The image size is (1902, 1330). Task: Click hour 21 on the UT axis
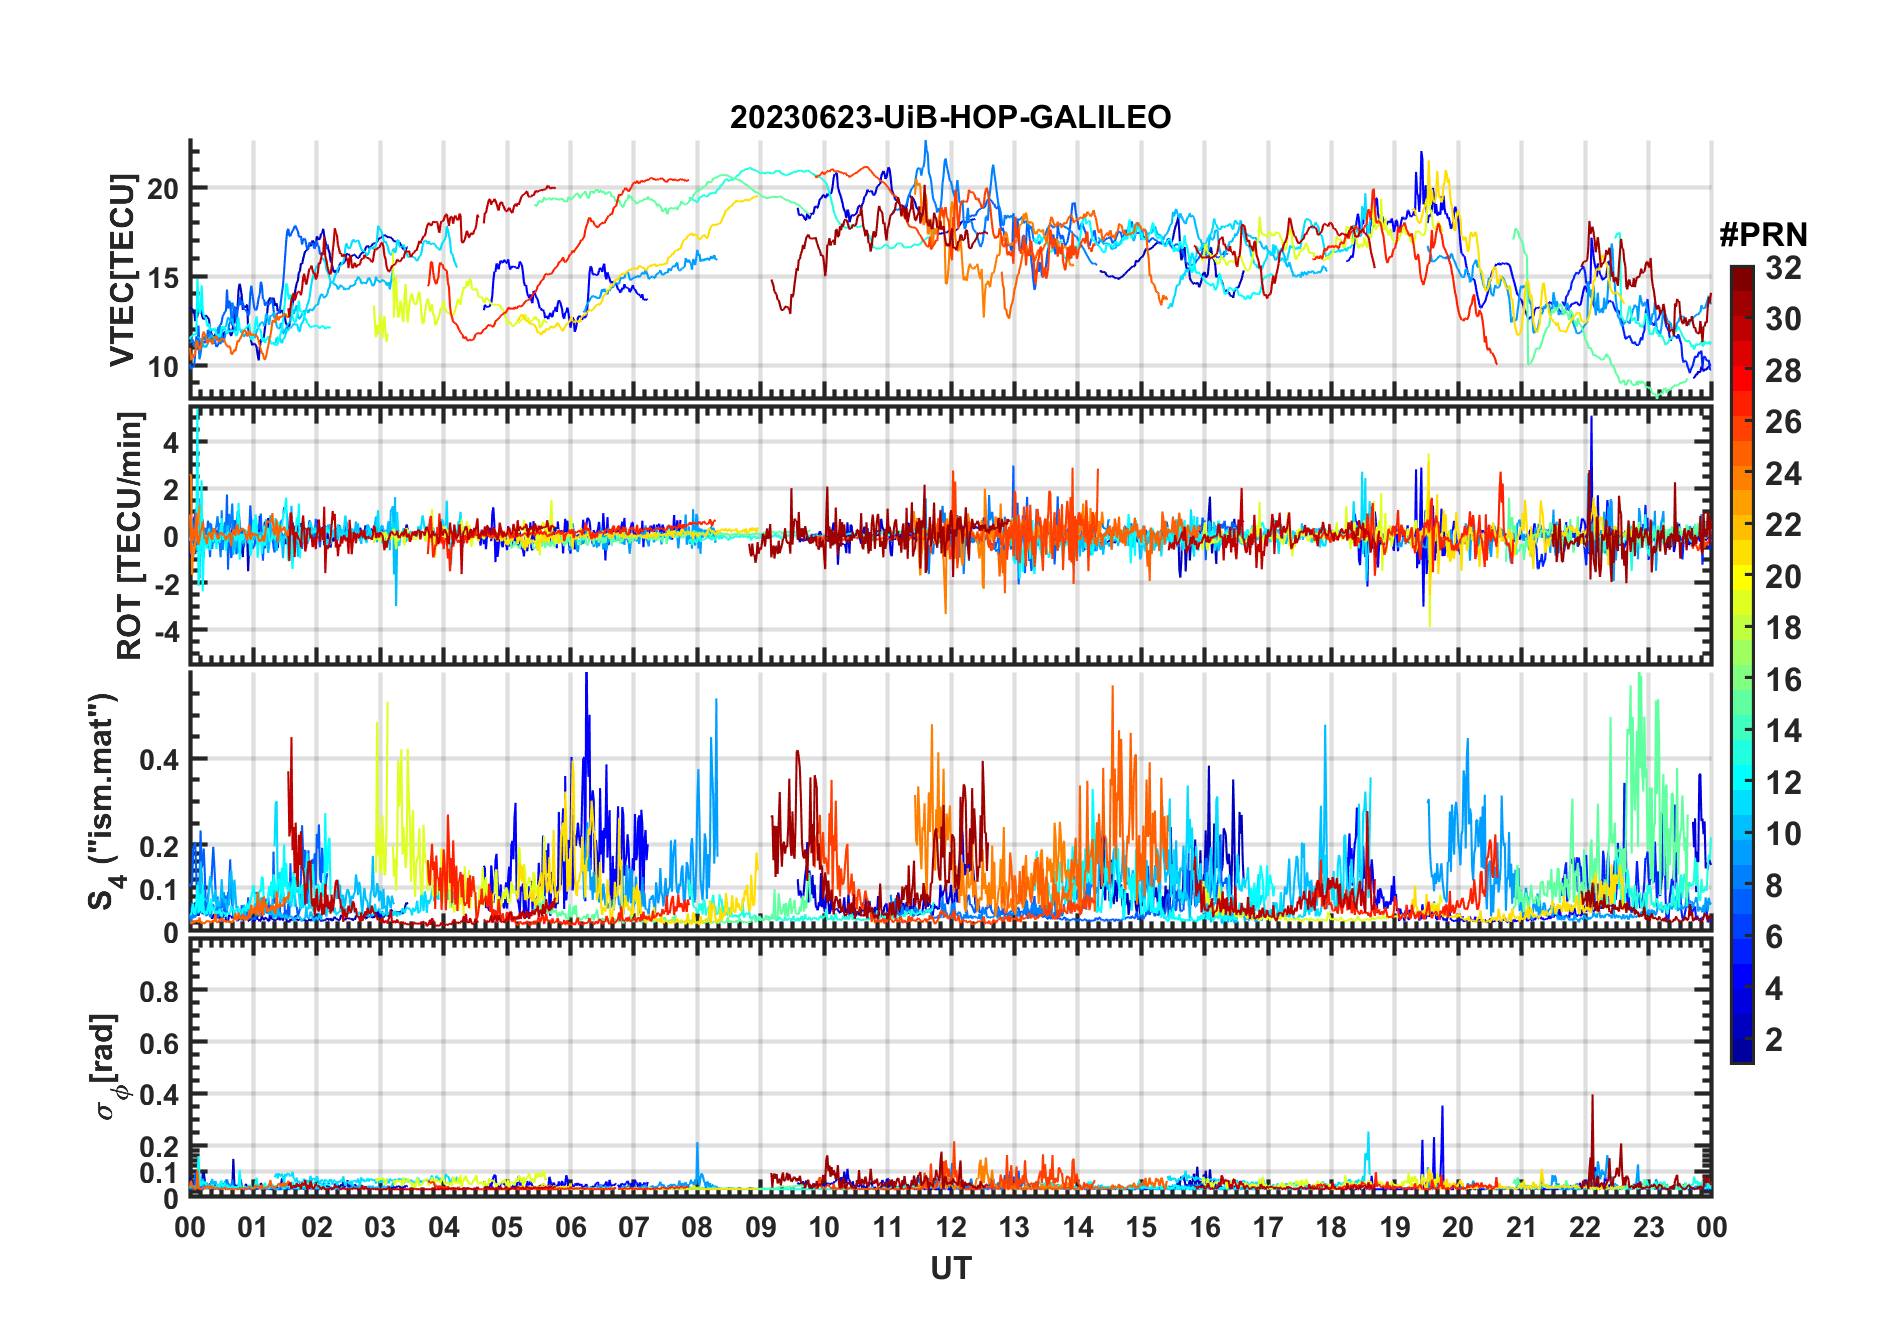(1522, 1227)
